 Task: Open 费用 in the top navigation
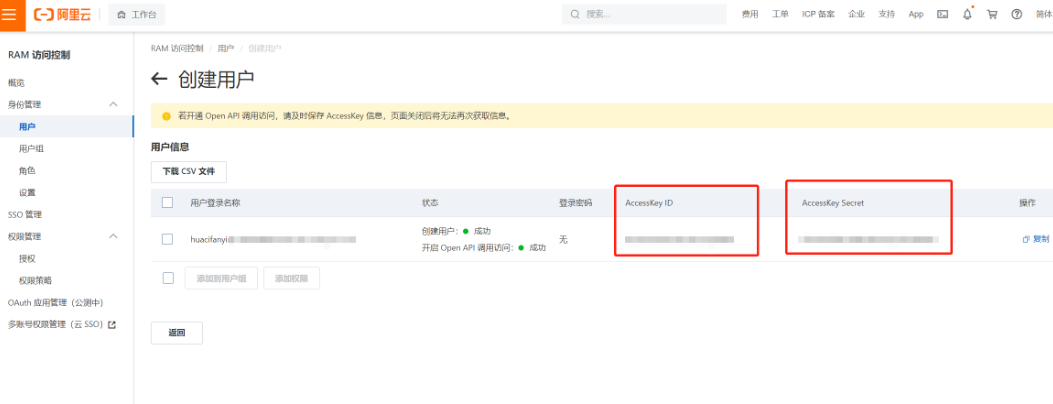point(750,15)
